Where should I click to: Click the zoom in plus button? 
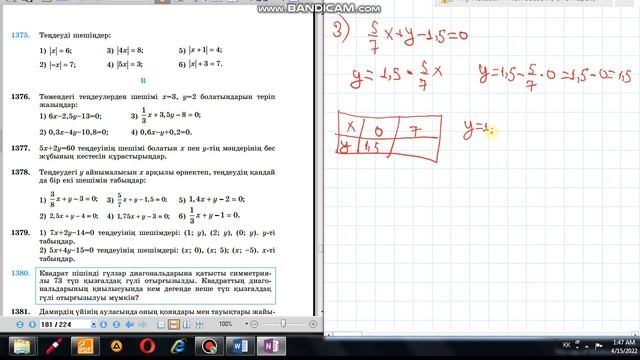pyautogui.click(x=313, y=324)
